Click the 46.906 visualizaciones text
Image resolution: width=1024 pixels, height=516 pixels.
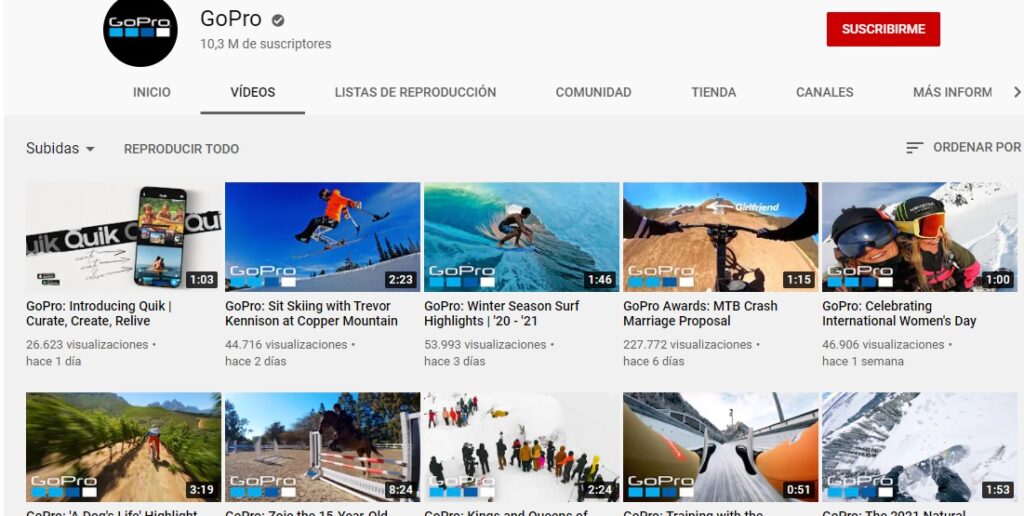pos(883,344)
